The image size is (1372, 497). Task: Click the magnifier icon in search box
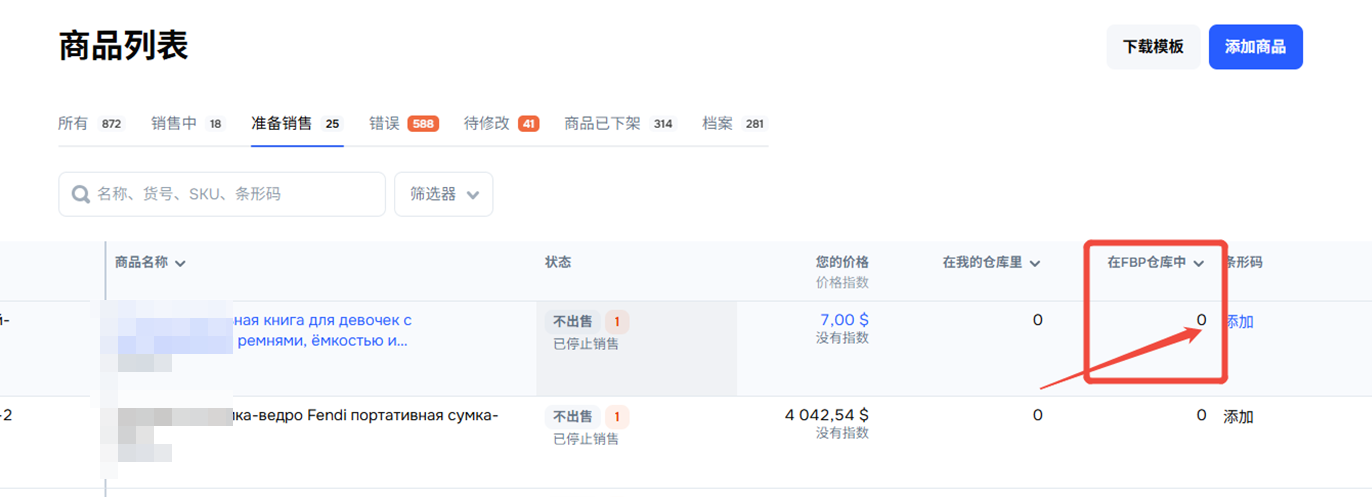[x=79, y=194]
